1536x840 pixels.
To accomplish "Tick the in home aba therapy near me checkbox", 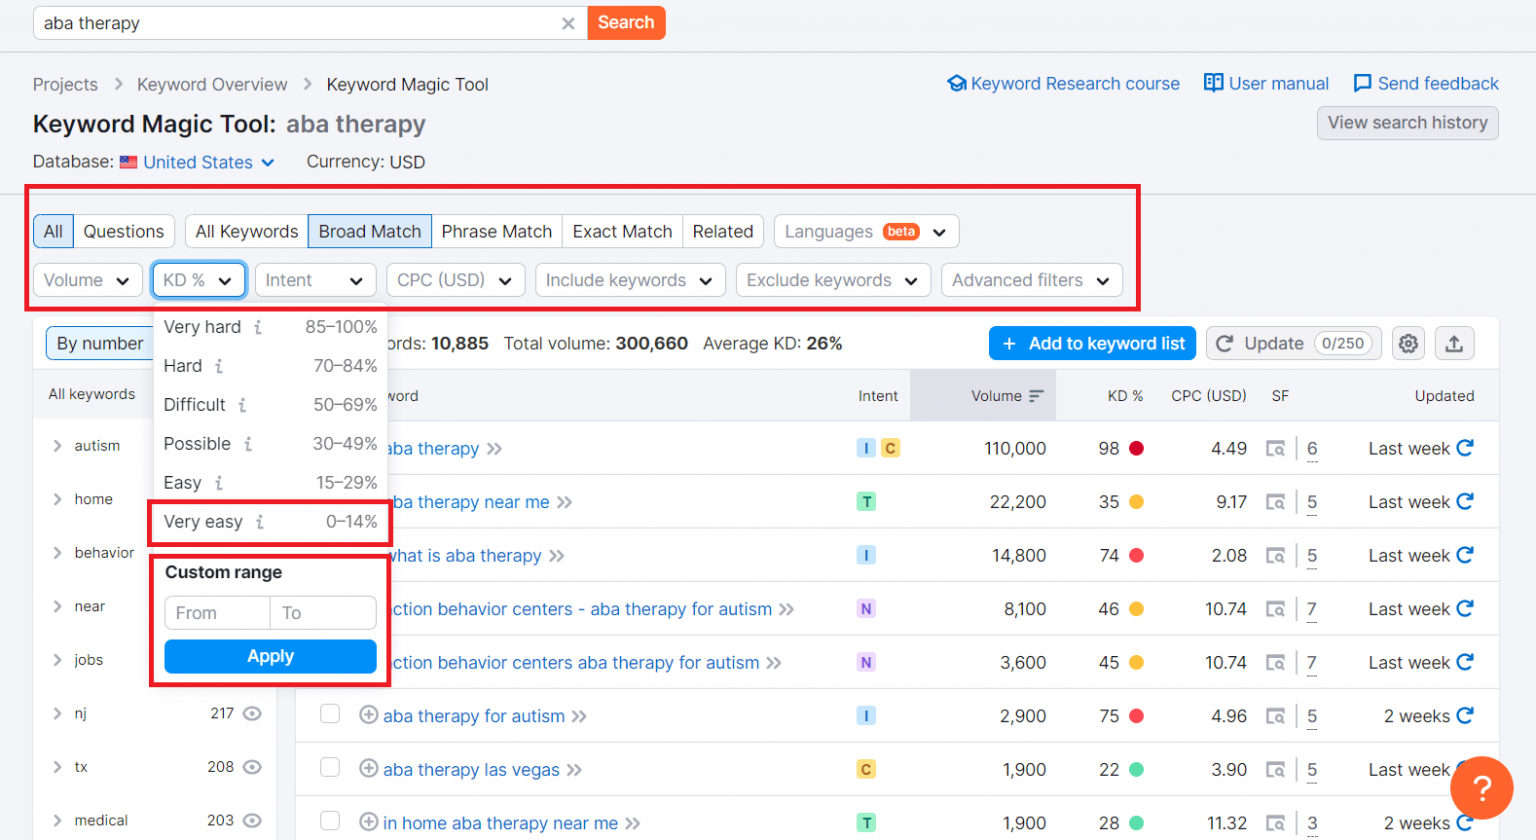I will click(x=330, y=822).
